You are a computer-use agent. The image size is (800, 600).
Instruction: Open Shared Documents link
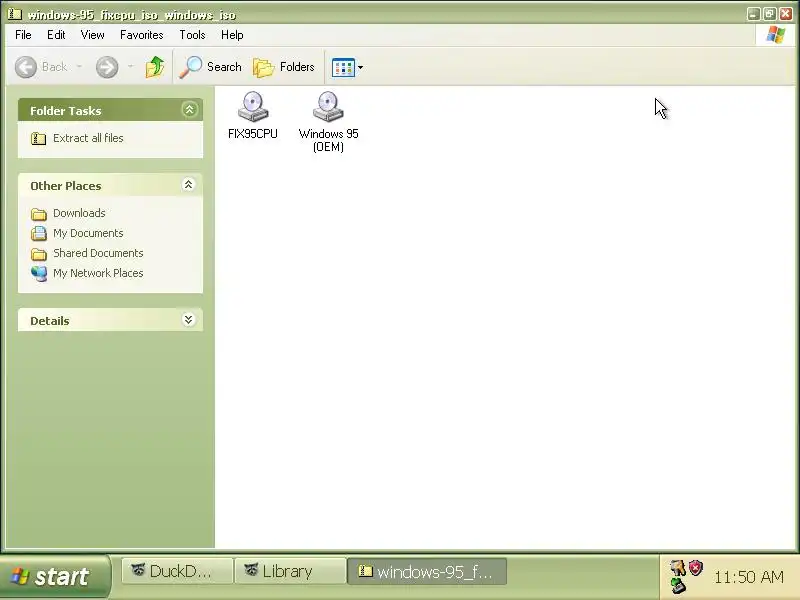tap(87, 253)
